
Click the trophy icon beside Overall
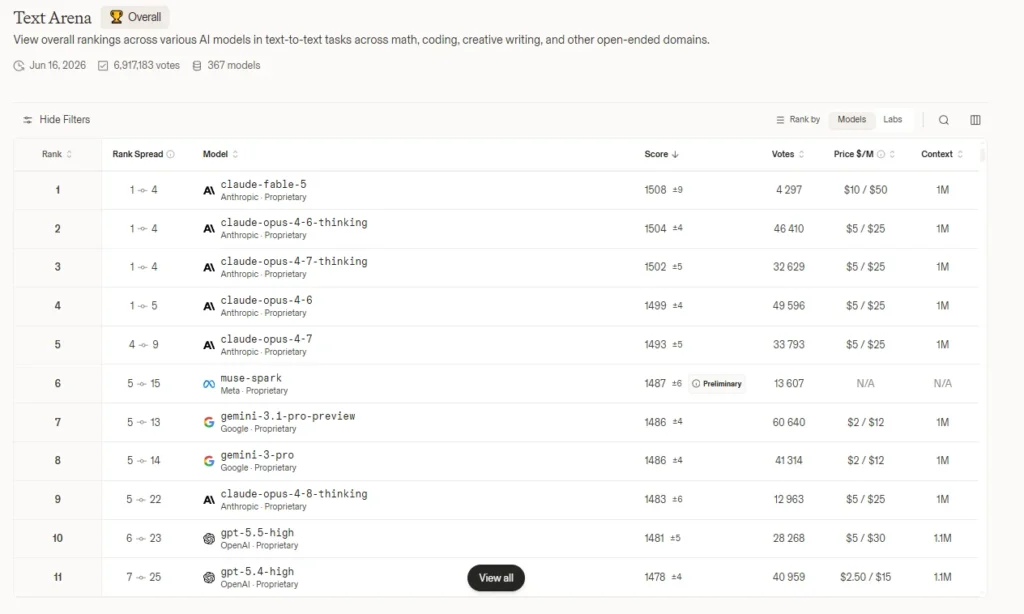116,17
